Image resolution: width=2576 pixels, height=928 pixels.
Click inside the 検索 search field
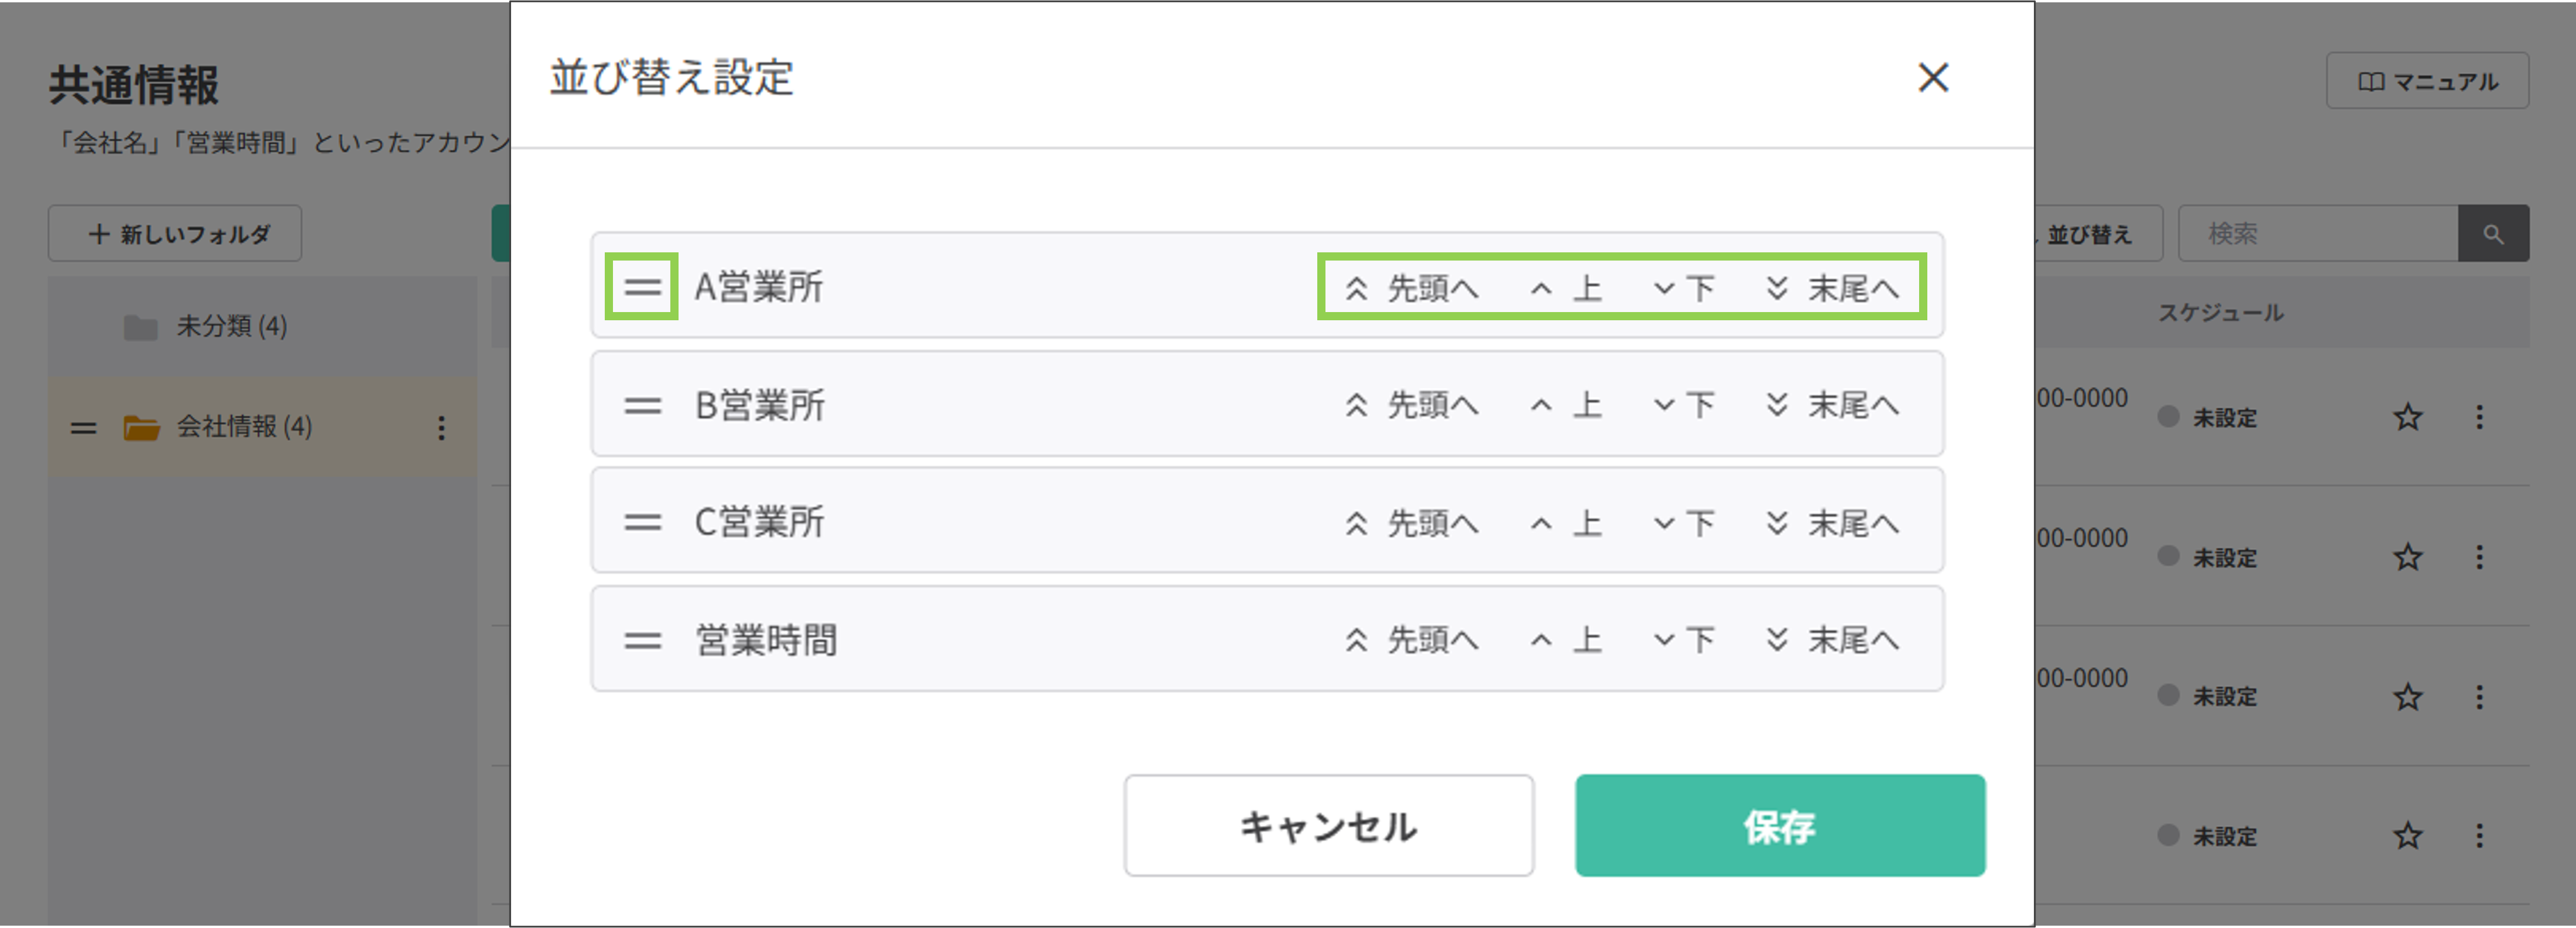click(2320, 233)
